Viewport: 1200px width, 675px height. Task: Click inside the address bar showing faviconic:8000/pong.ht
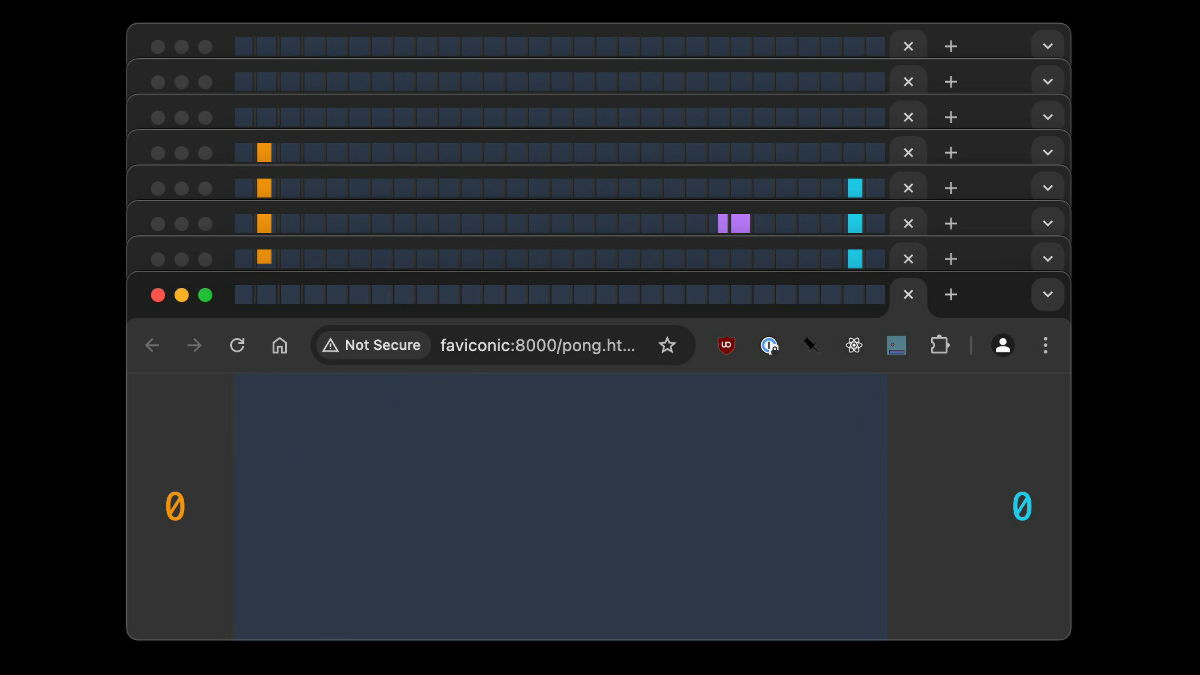click(x=537, y=345)
